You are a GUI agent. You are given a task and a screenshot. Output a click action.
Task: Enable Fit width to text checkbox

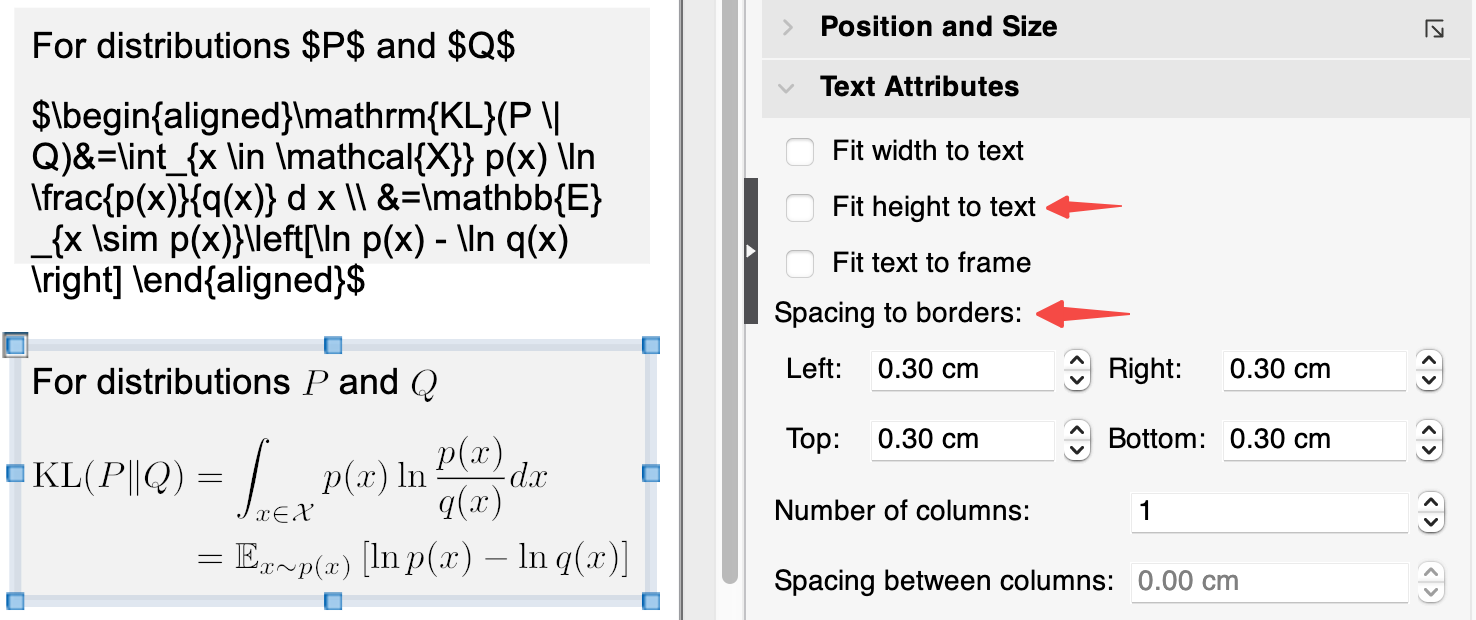point(800,152)
